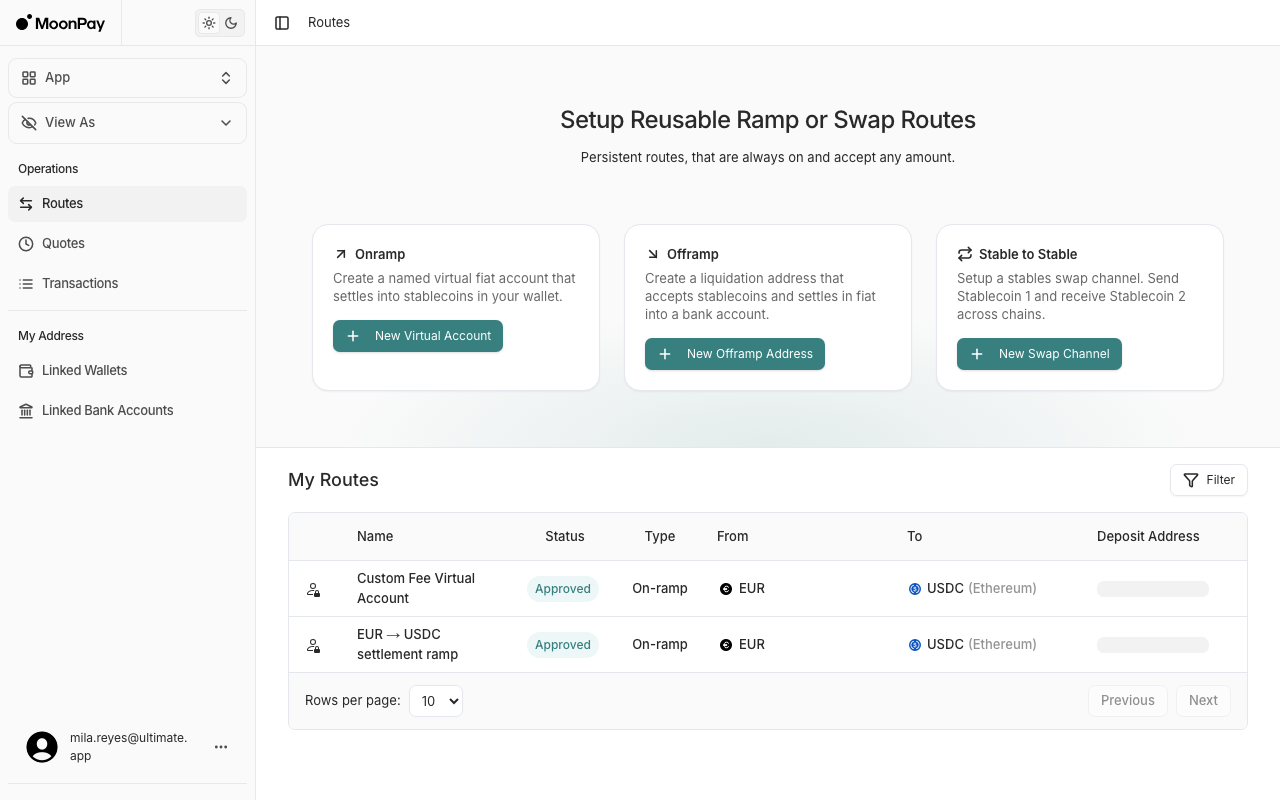Toggle the sidebar panel icon
This screenshot has width=1280, height=800.
pos(282,23)
